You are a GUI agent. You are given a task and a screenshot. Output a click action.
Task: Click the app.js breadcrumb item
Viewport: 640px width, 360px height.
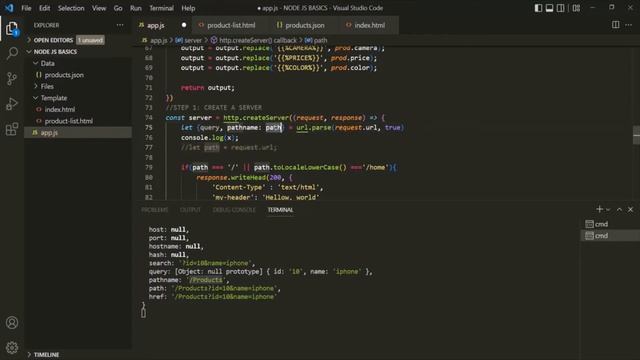point(155,40)
